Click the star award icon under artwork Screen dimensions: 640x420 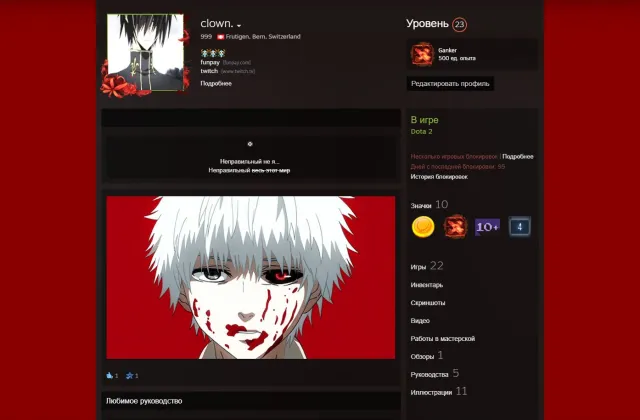point(129,376)
